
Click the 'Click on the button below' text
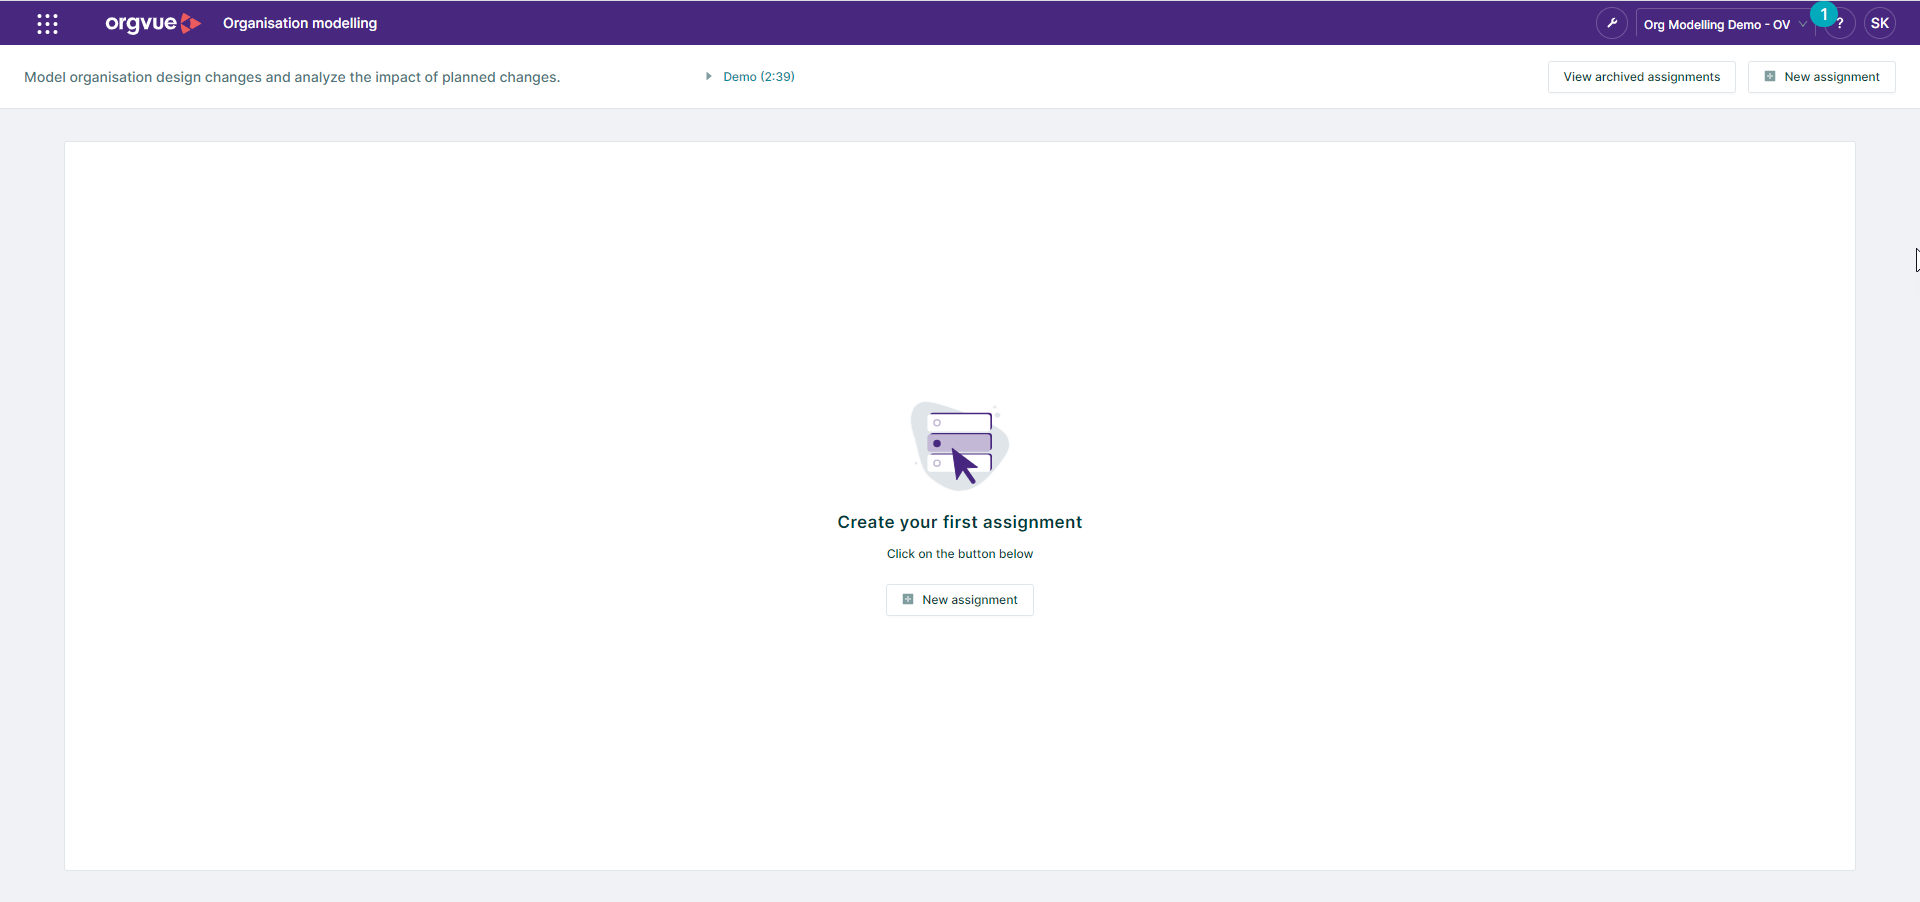click(959, 554)
